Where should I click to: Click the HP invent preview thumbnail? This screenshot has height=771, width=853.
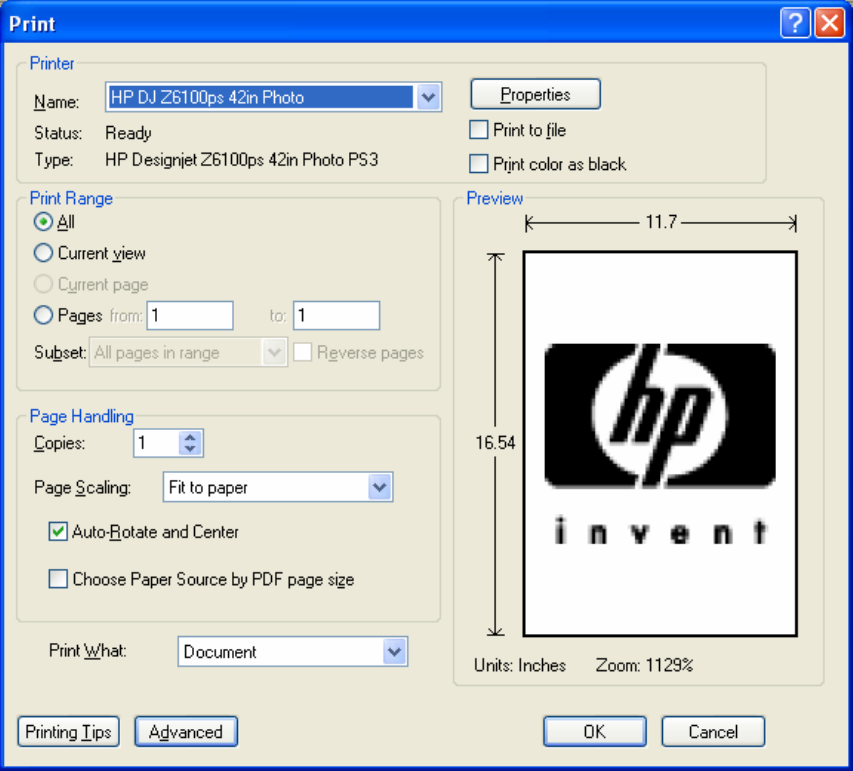click(x=660, y=443)
